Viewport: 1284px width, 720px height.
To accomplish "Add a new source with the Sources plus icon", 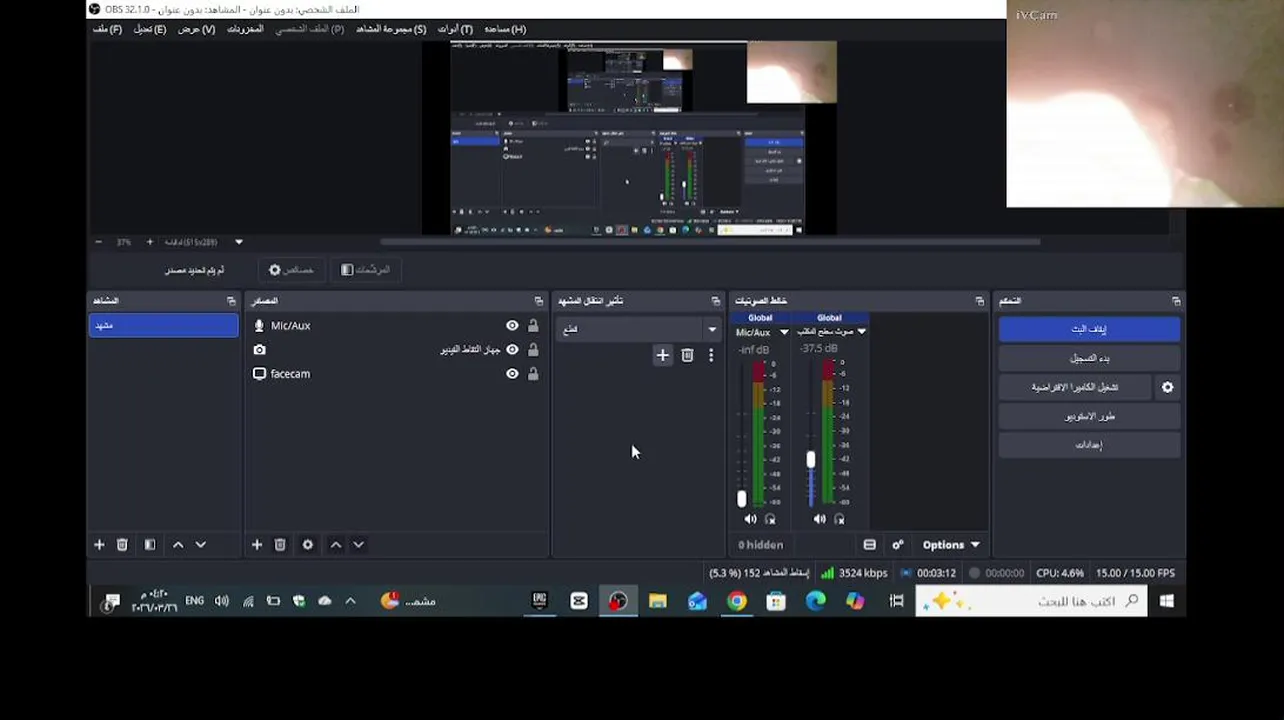I will point(257,545).
